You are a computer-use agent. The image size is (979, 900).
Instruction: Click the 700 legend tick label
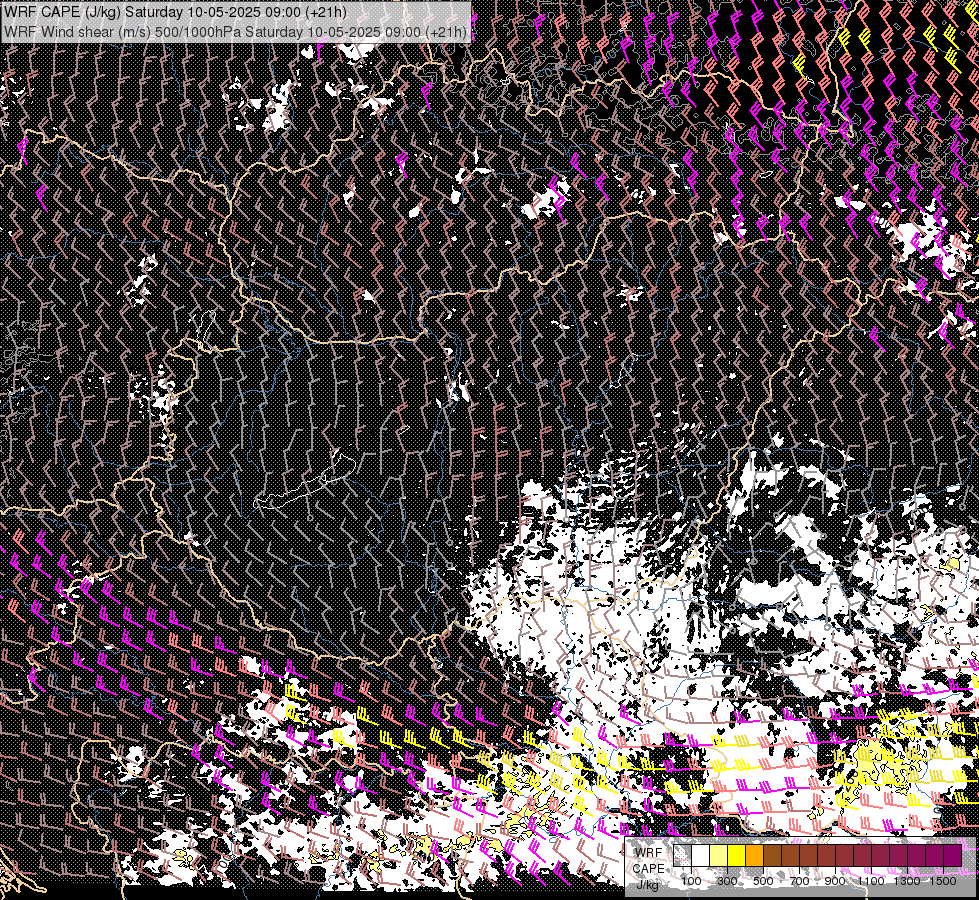click(x=799, y=881)
